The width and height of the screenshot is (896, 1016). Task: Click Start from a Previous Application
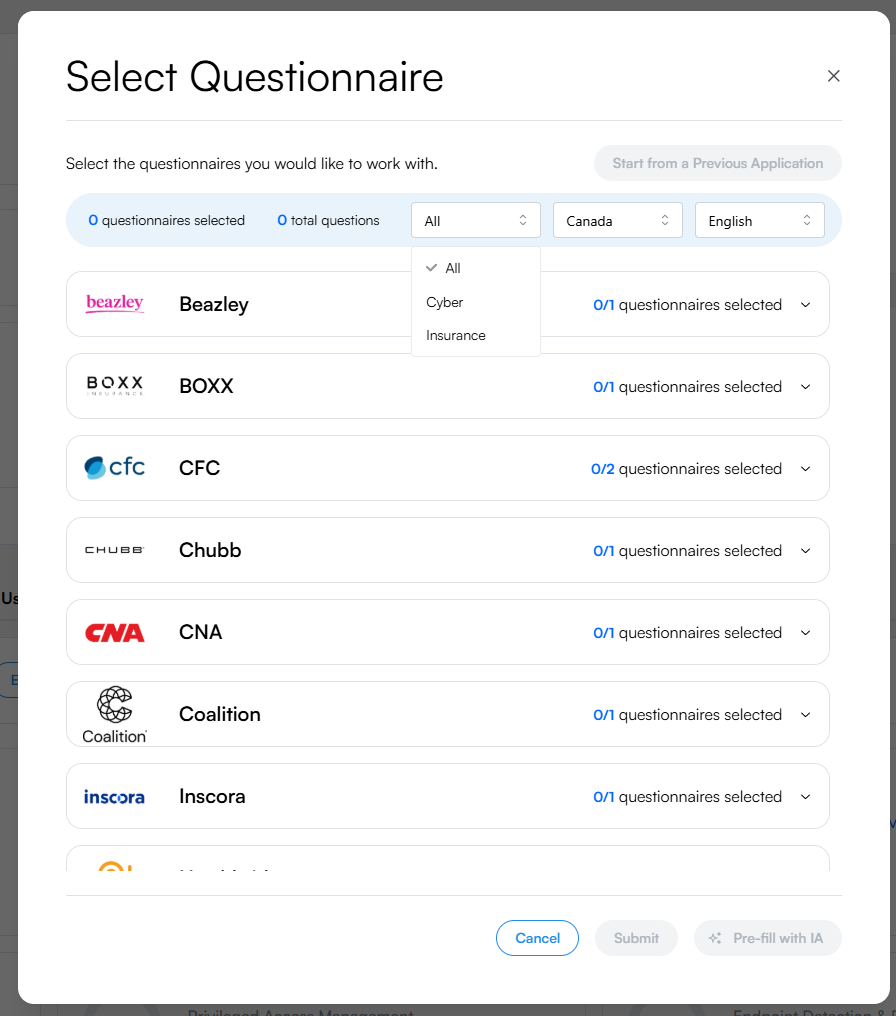[717, 163]
